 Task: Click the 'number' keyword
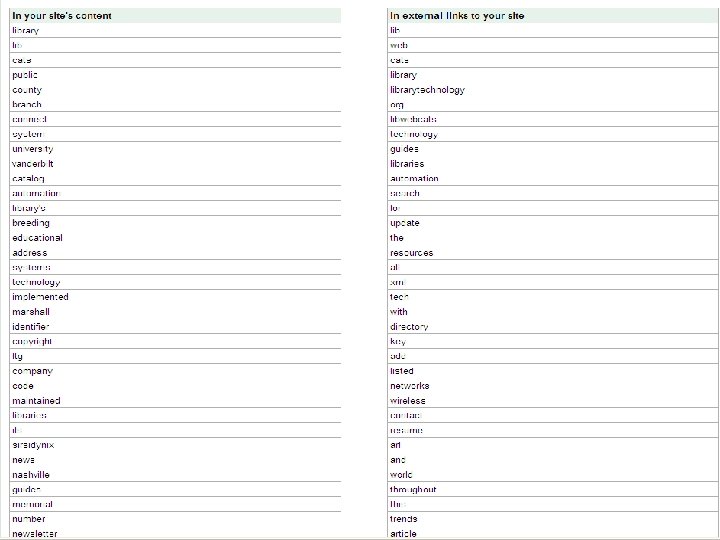28,519
